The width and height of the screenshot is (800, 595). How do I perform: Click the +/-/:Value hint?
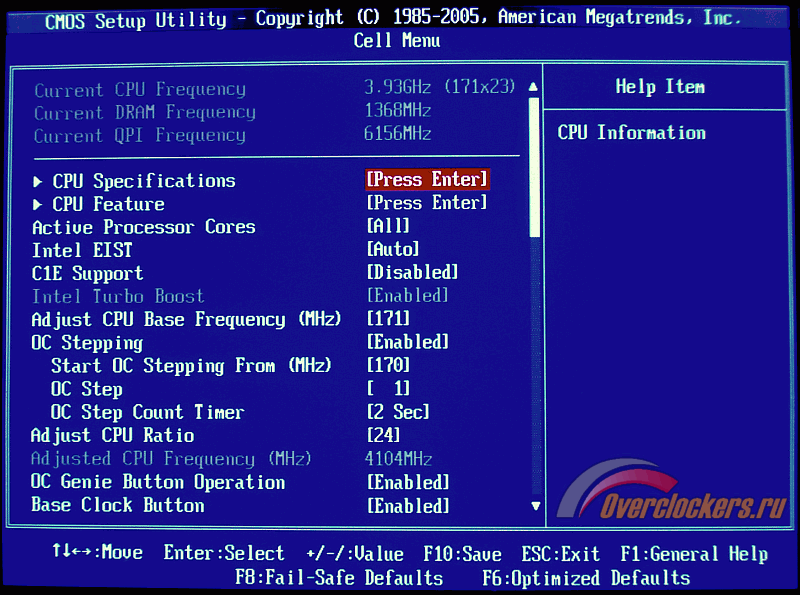[355, 554]
